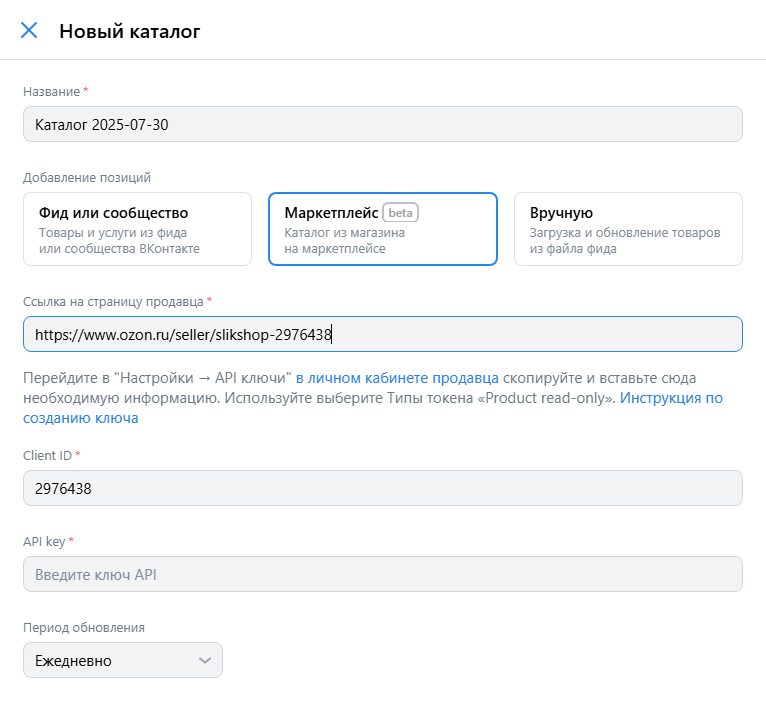
Task: Open the Период обновления dropdown
Action: pos(123,660)
